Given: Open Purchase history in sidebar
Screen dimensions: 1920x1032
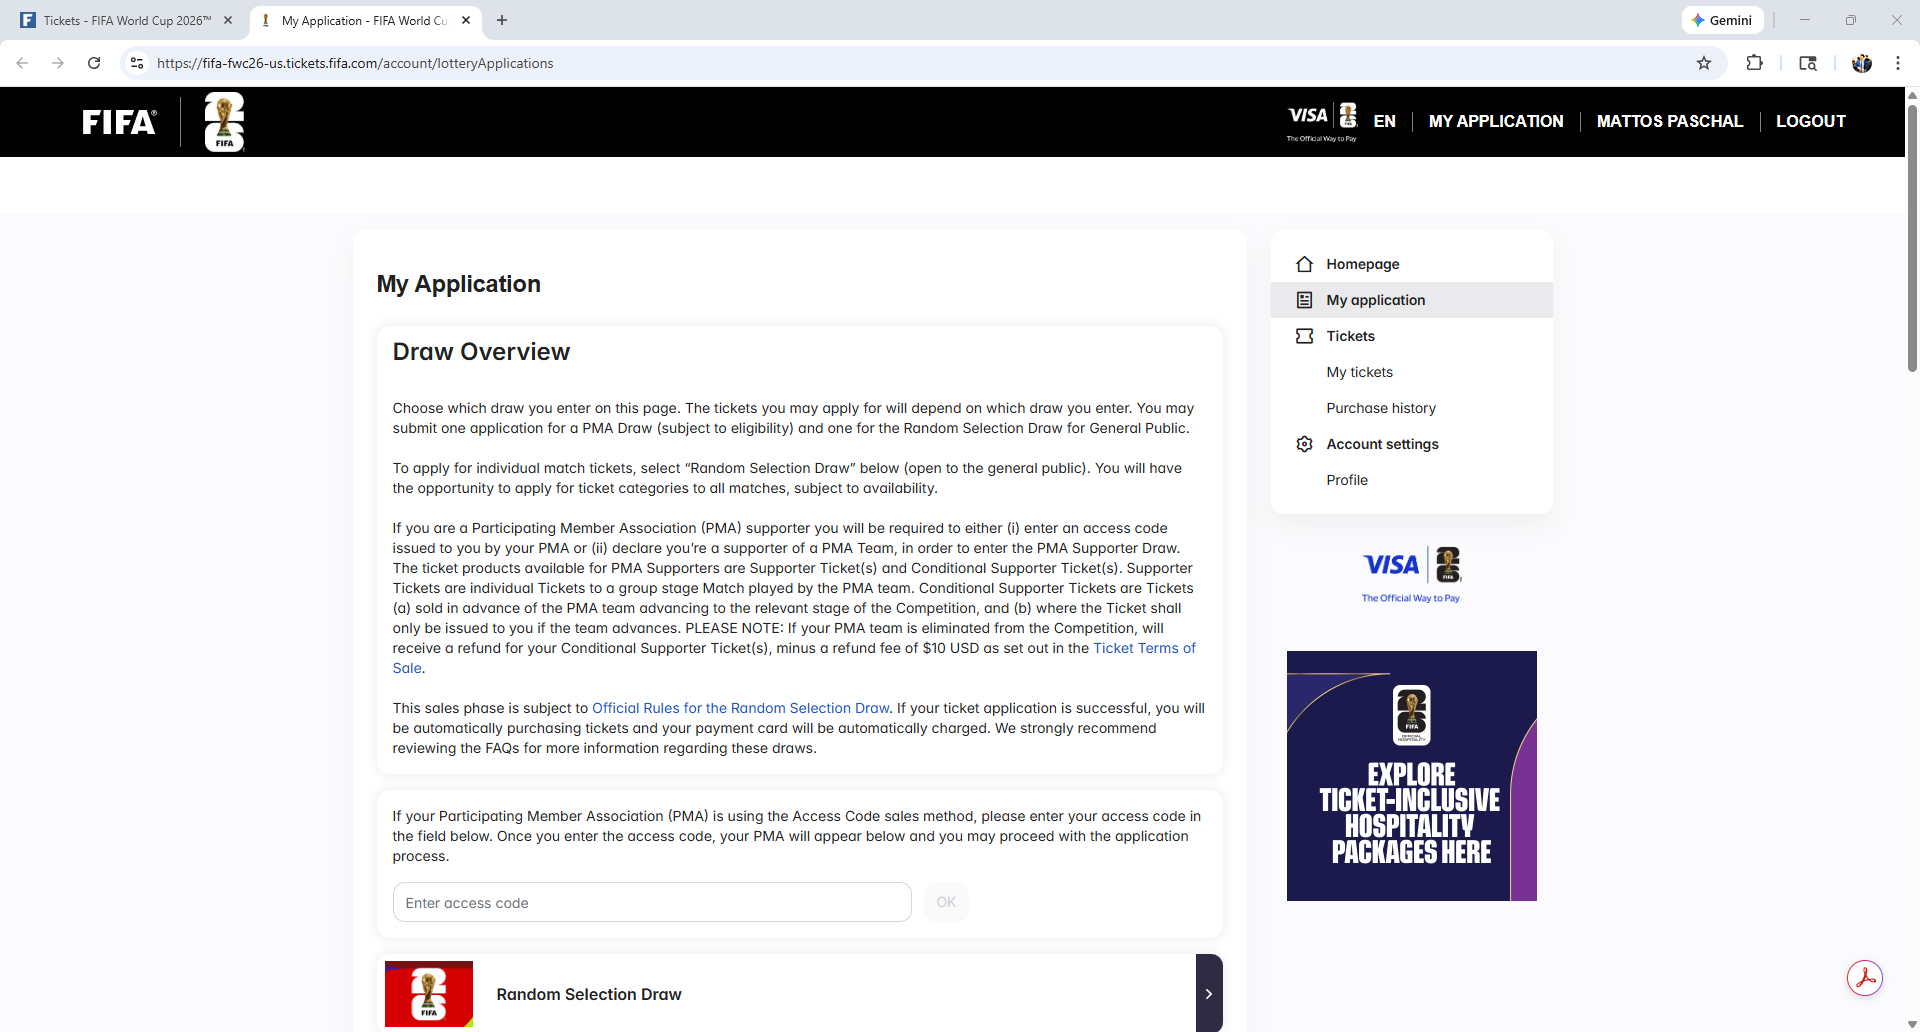Looking at the screenshot, I should [x=1381, y=408].
